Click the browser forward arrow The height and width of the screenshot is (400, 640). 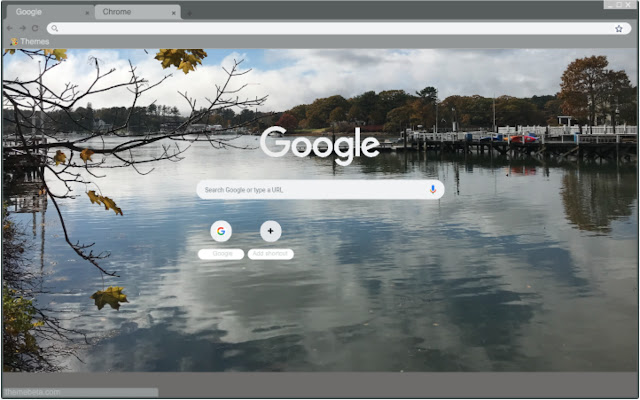pyautogui.click(x=22, y=28)
